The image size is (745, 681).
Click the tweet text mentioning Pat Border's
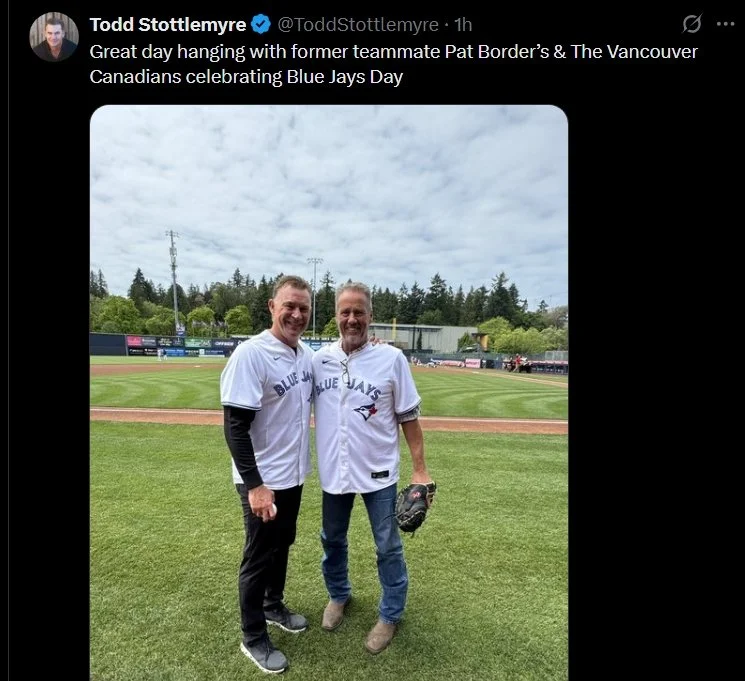[393, 64]
